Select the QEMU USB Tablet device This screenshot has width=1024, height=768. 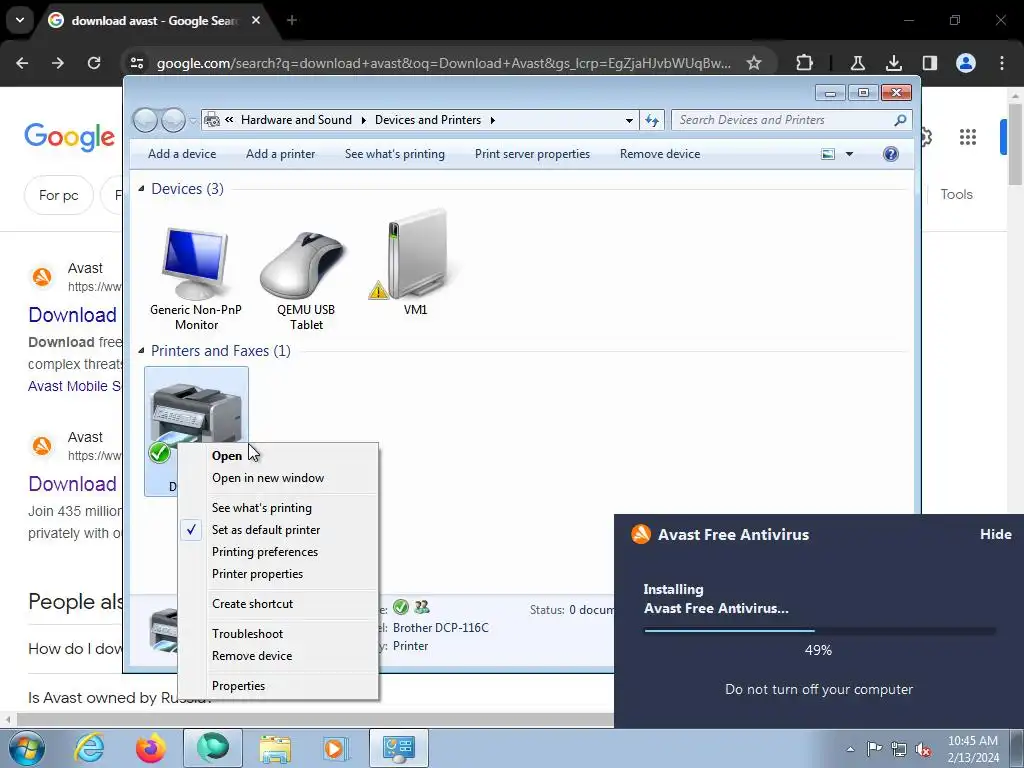pos(304,264)
